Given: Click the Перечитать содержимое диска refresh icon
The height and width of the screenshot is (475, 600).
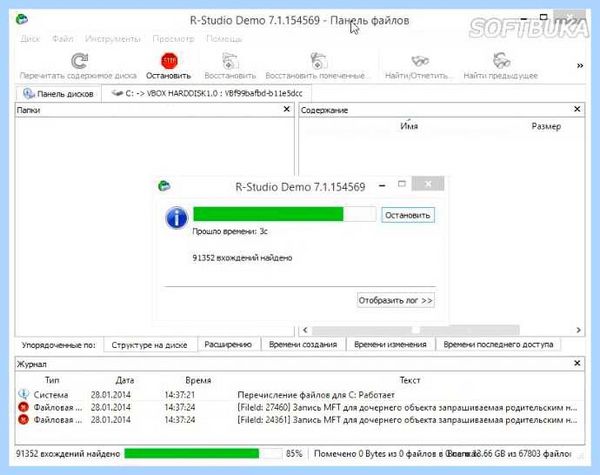Looking at the screenshot, I should (80, 60).
